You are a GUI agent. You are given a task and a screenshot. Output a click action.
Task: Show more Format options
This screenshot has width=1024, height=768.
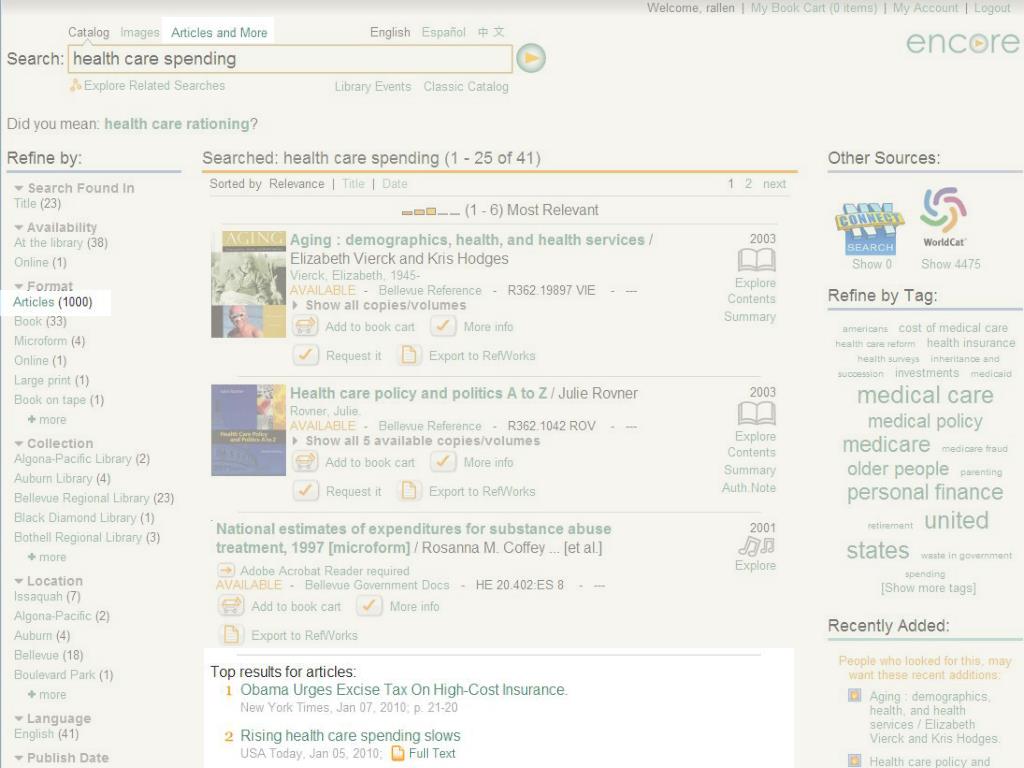[x=46, y=419]
